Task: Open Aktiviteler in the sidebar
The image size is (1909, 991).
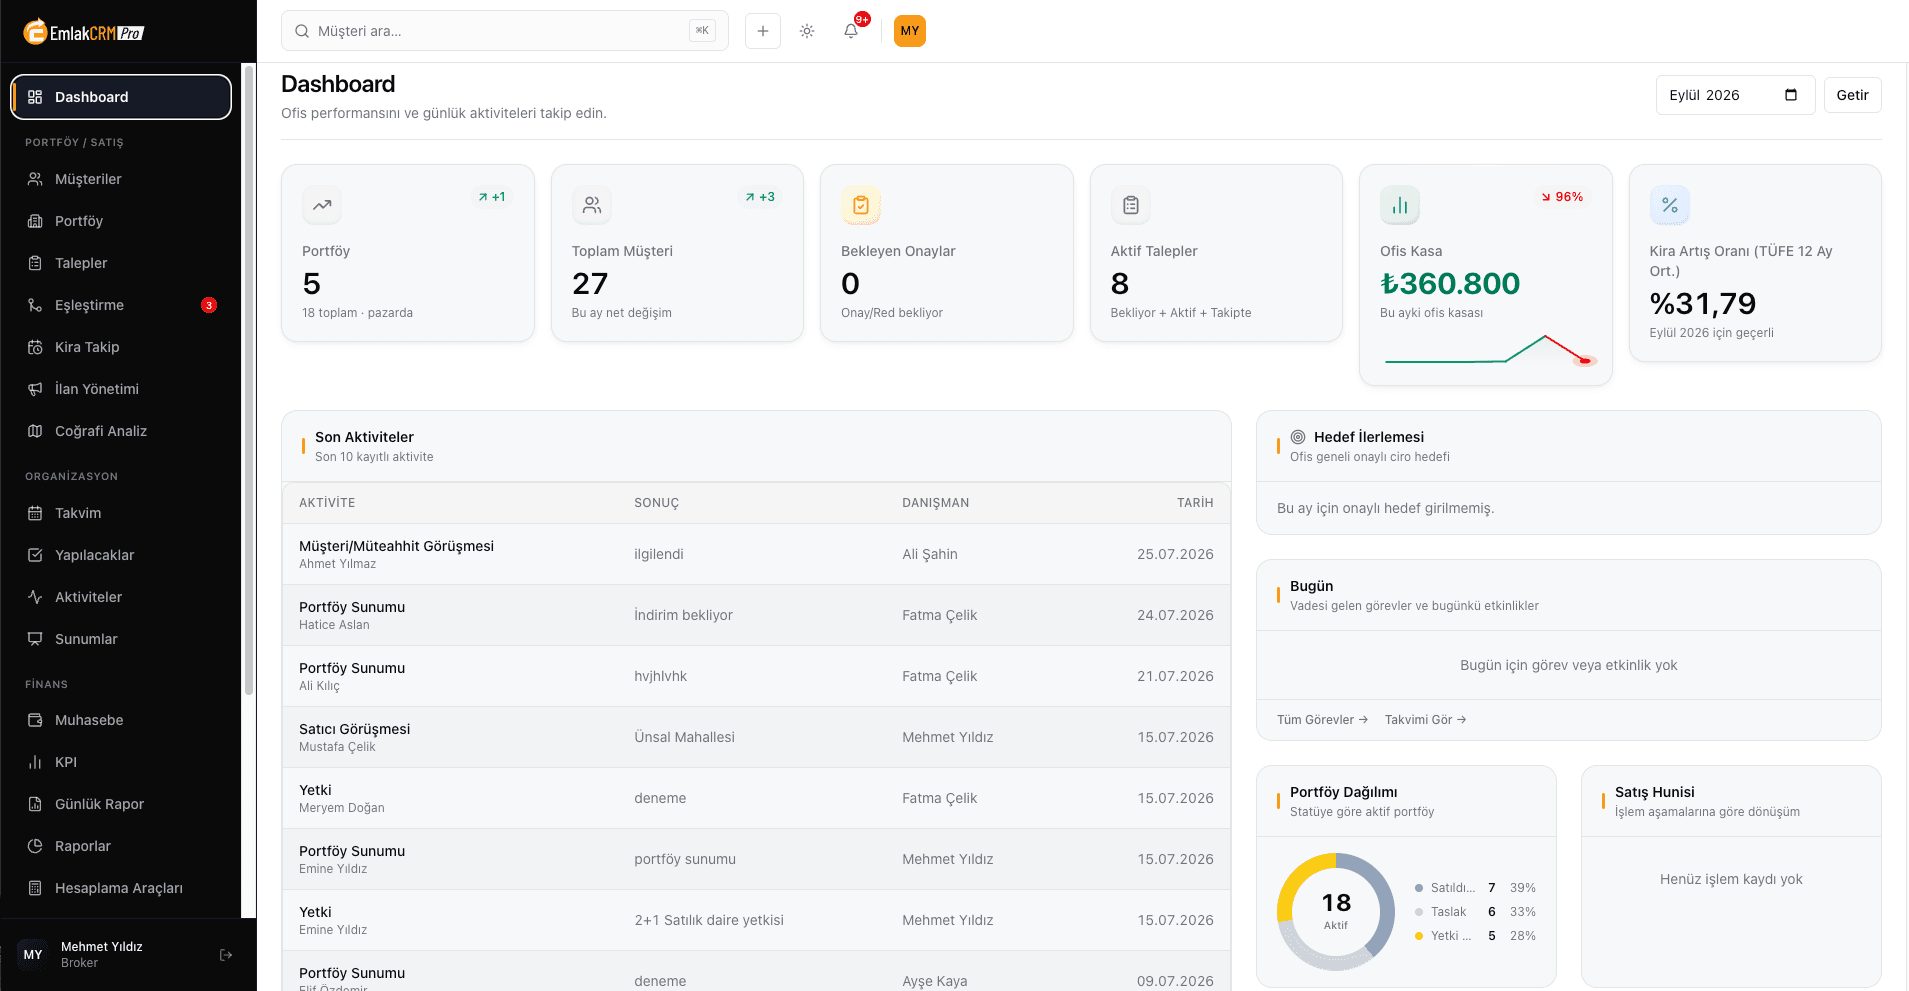Action: click(x=121, y=597)
